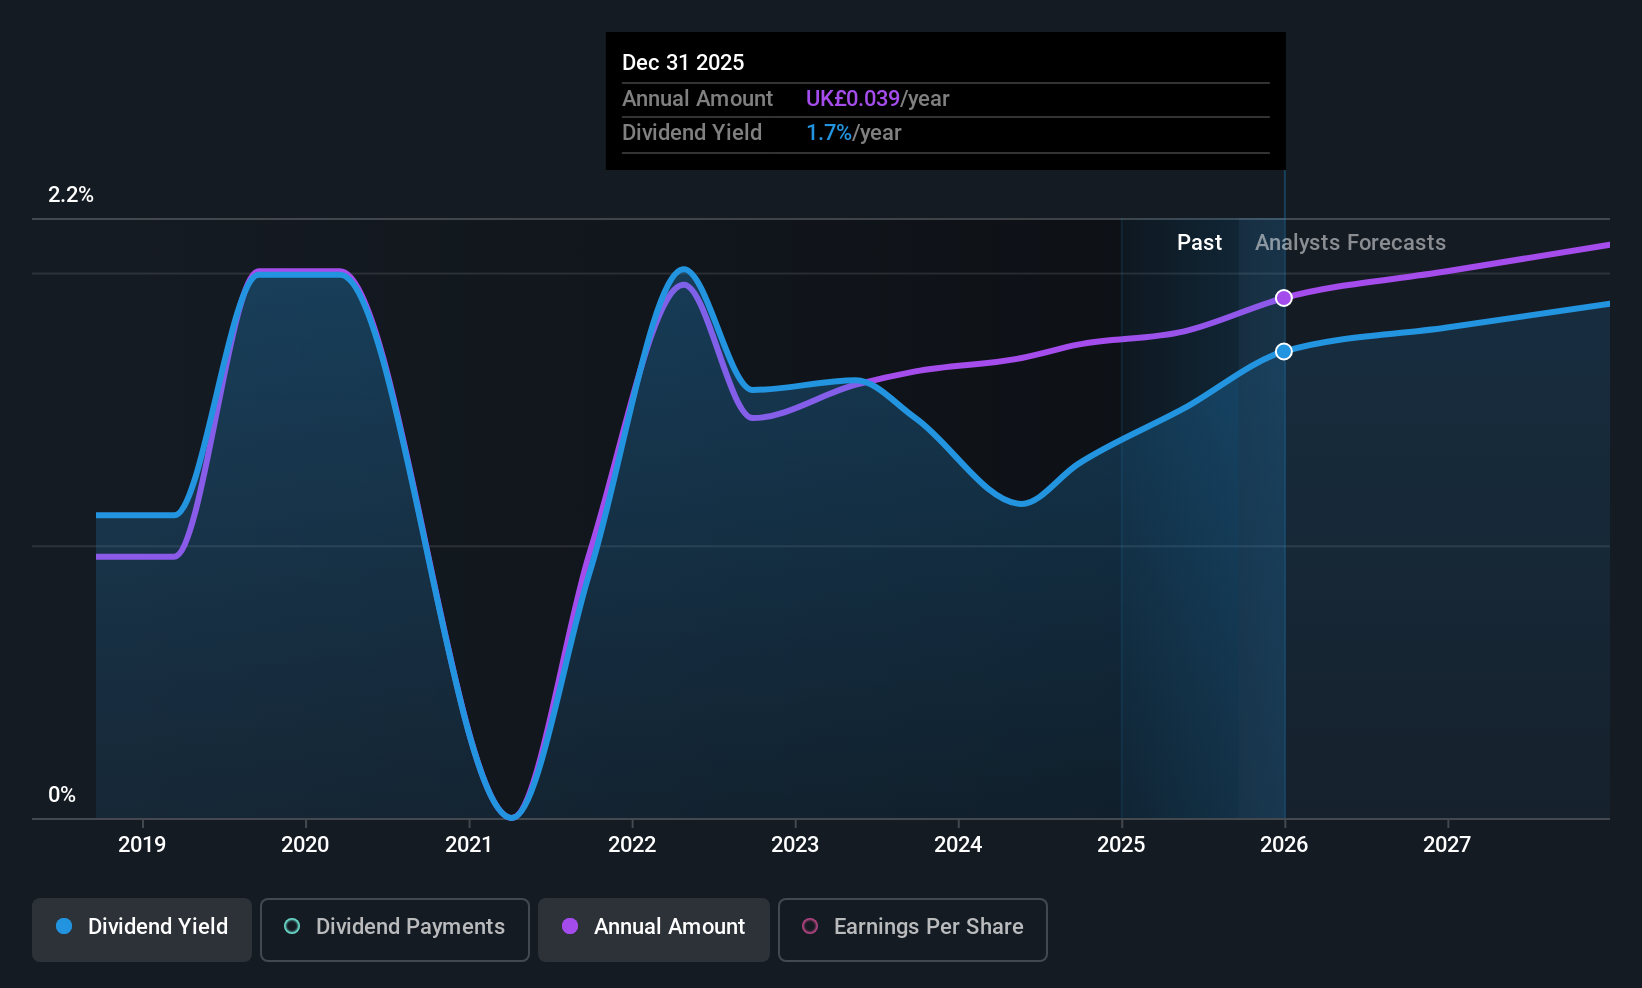Screen dimensions: 1642x988
Task: Click the purple Annual Amount legend dot
Action: click(x=570, y=926)
